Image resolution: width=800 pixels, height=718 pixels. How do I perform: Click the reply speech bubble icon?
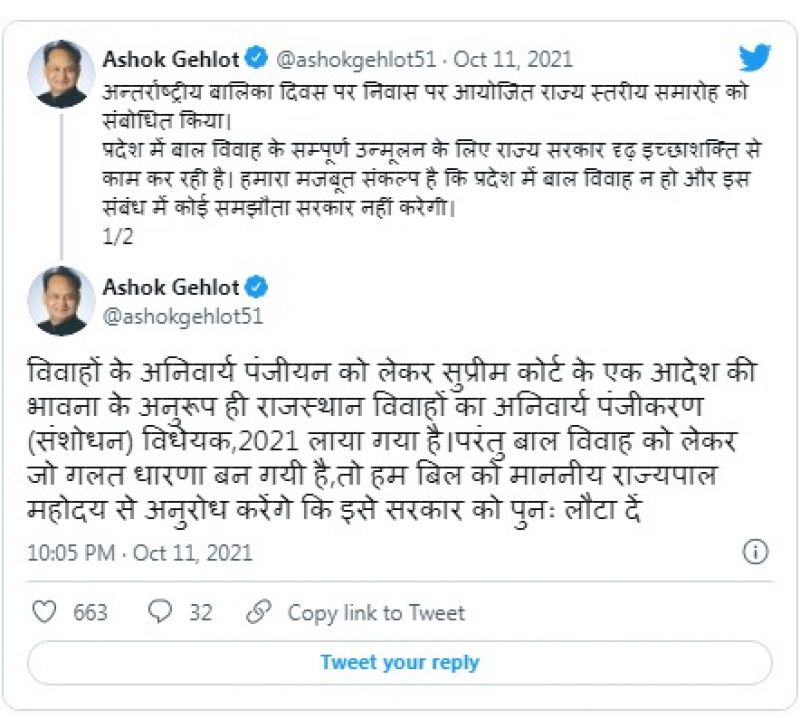click(160, 611)
